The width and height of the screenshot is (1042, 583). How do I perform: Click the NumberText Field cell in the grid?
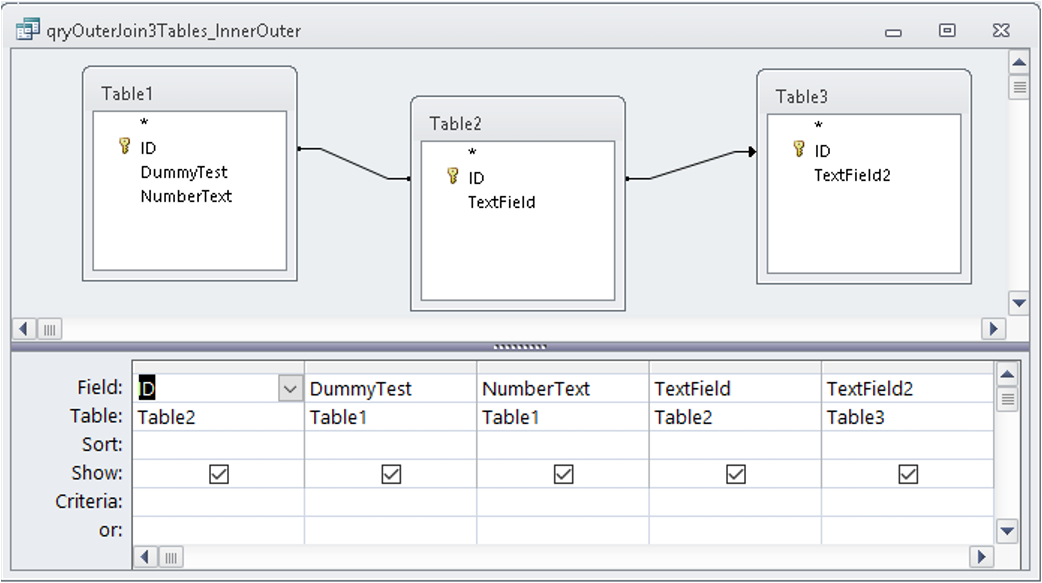pyautogui.click(x=563, y=389)
